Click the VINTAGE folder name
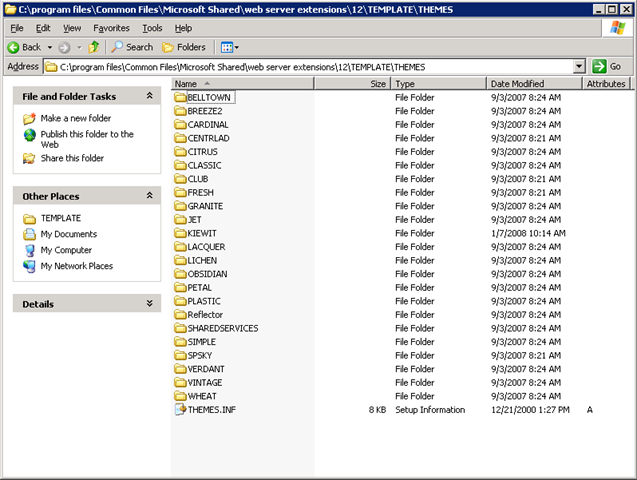Image resolution: width=637 pixels, height=480 pixels. [205, 383]
